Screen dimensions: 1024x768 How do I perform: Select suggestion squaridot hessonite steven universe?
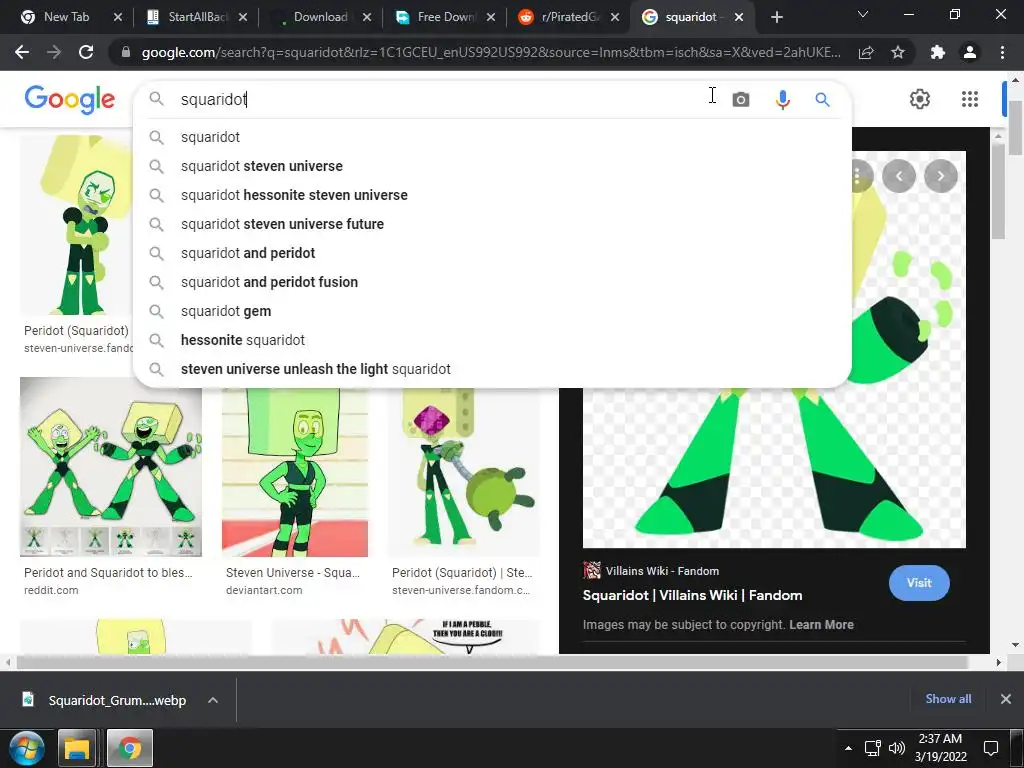click(492, 195)
